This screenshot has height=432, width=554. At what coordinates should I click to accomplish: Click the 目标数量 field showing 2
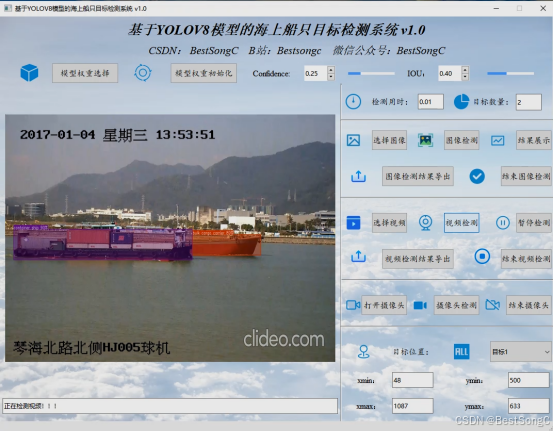coord(529,102)
